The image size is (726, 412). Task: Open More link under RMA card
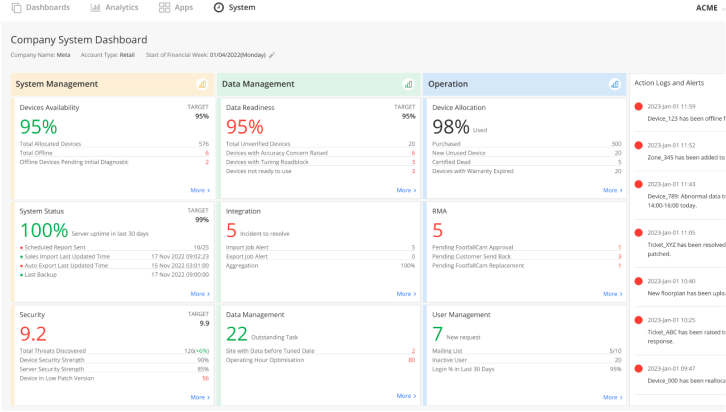[x=613, y=294]
